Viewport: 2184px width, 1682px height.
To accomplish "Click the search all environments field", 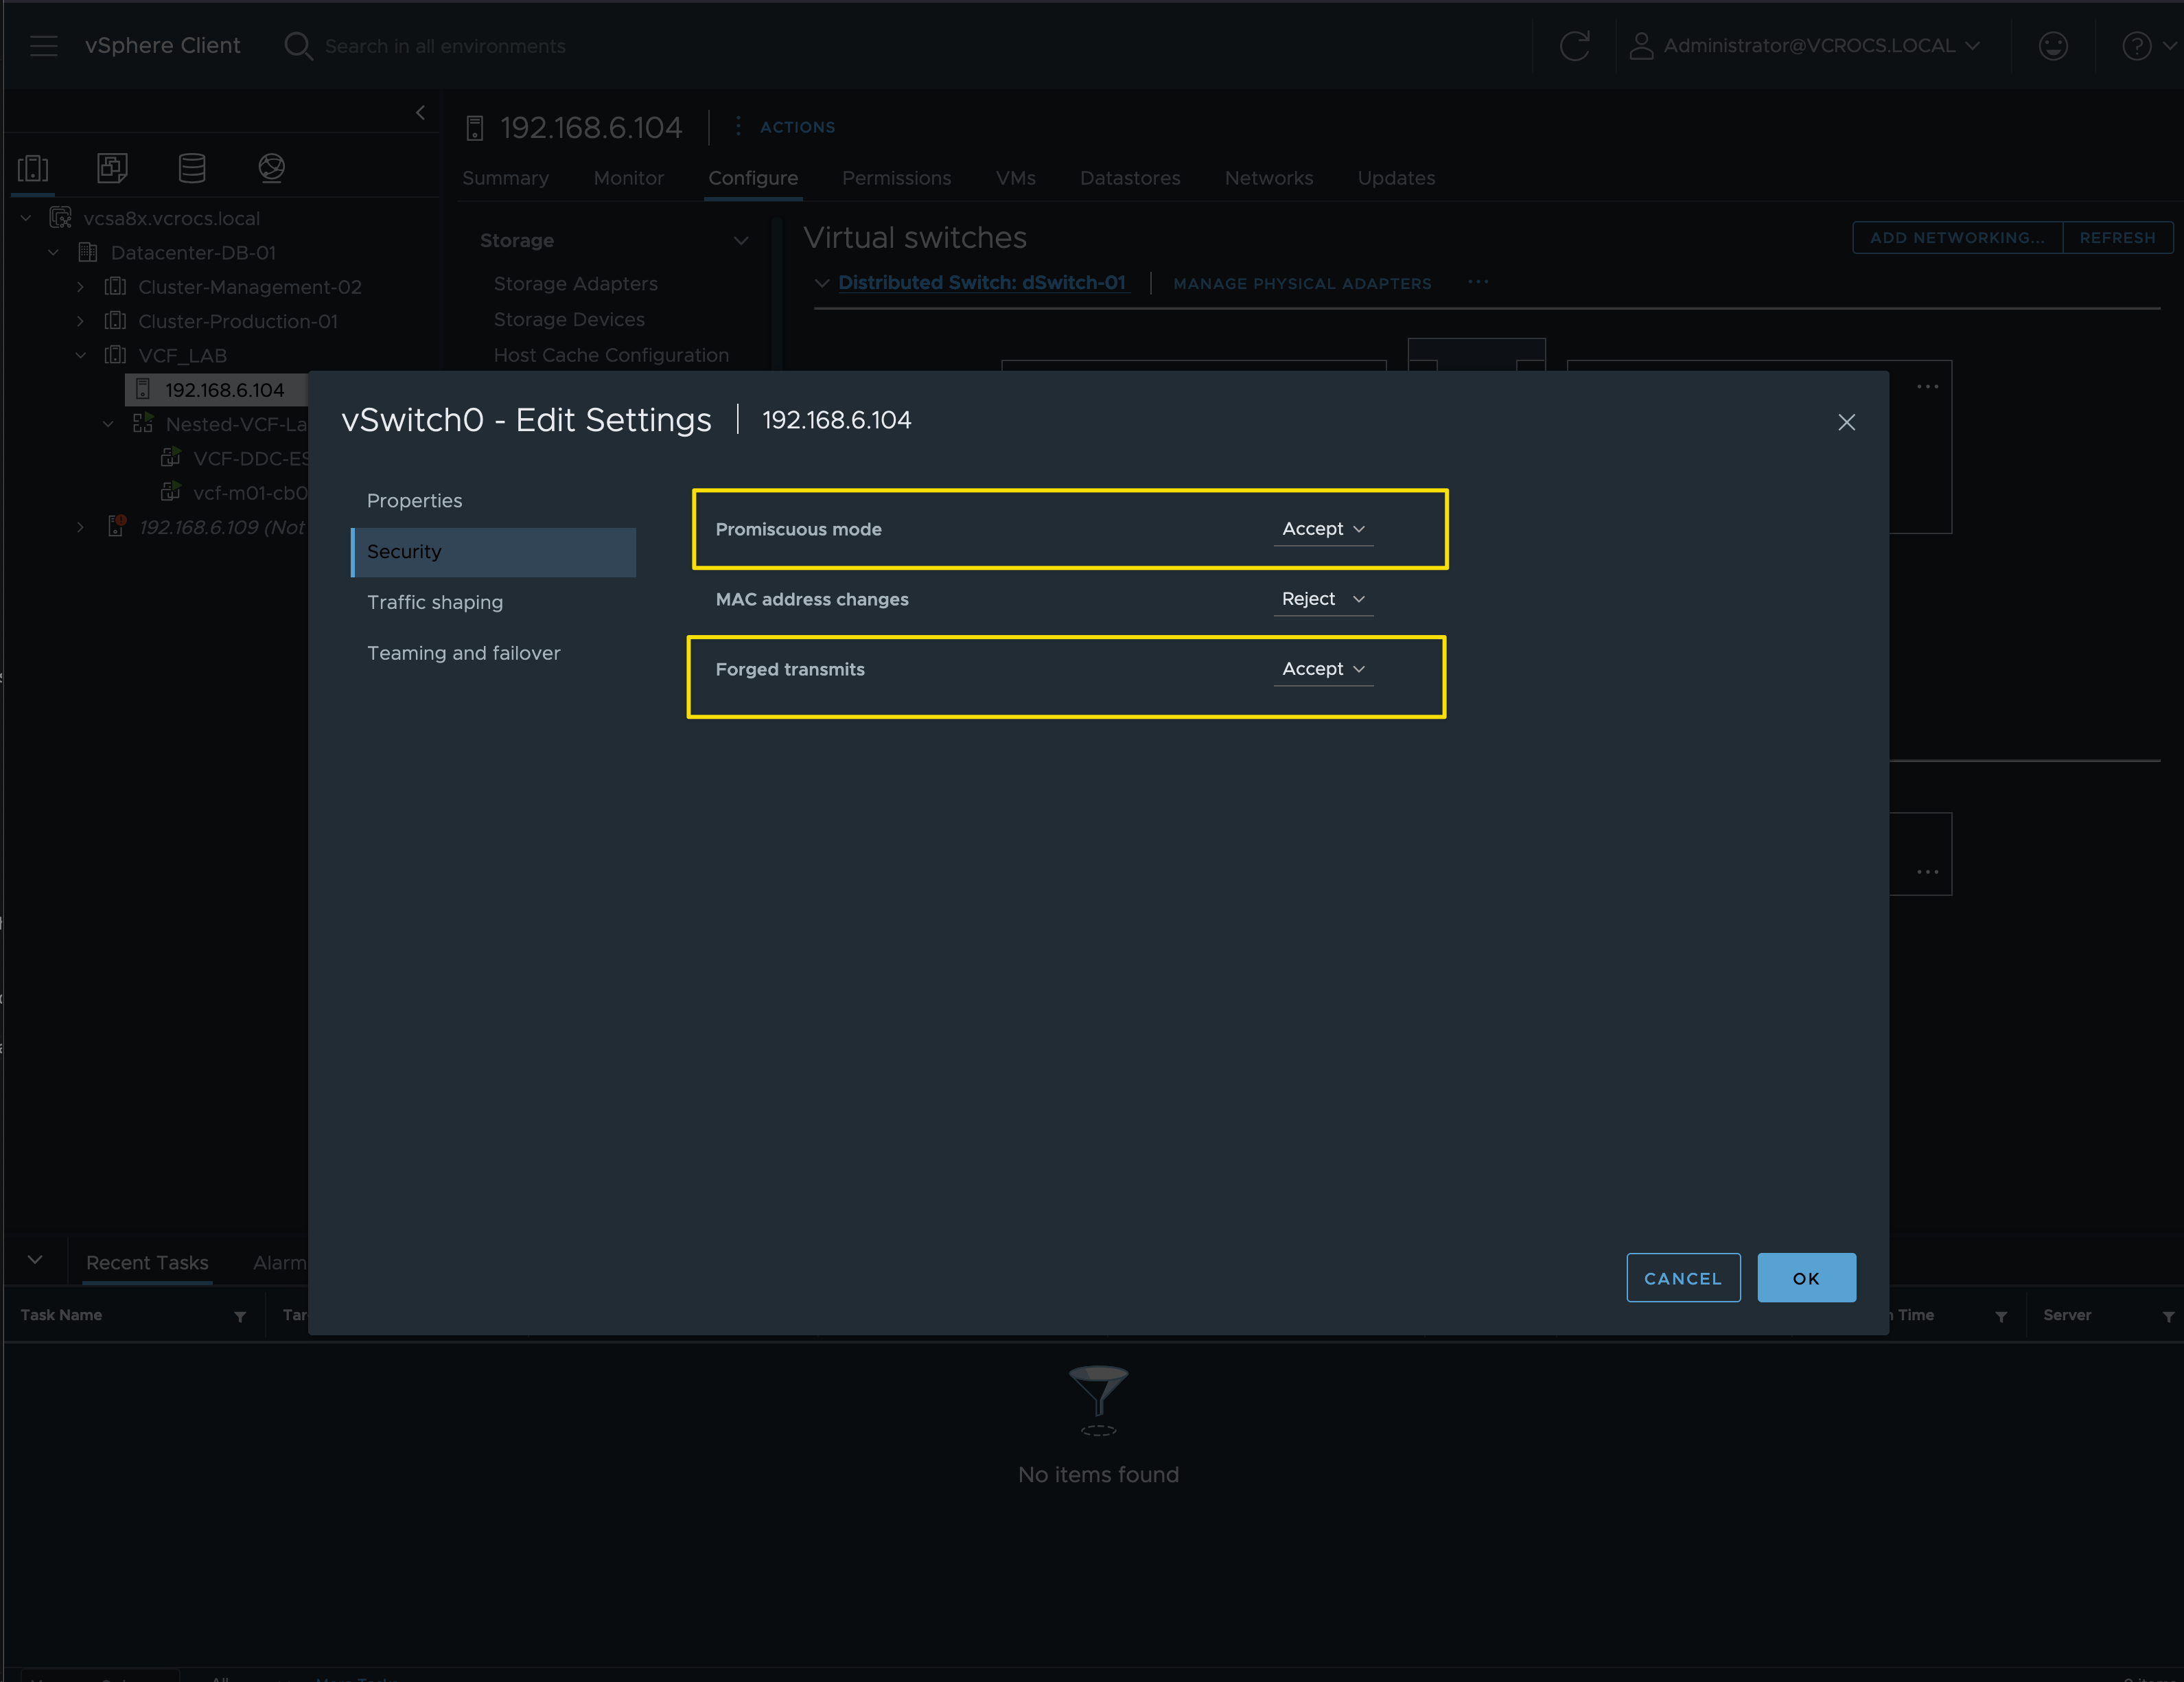I will 445,46.
